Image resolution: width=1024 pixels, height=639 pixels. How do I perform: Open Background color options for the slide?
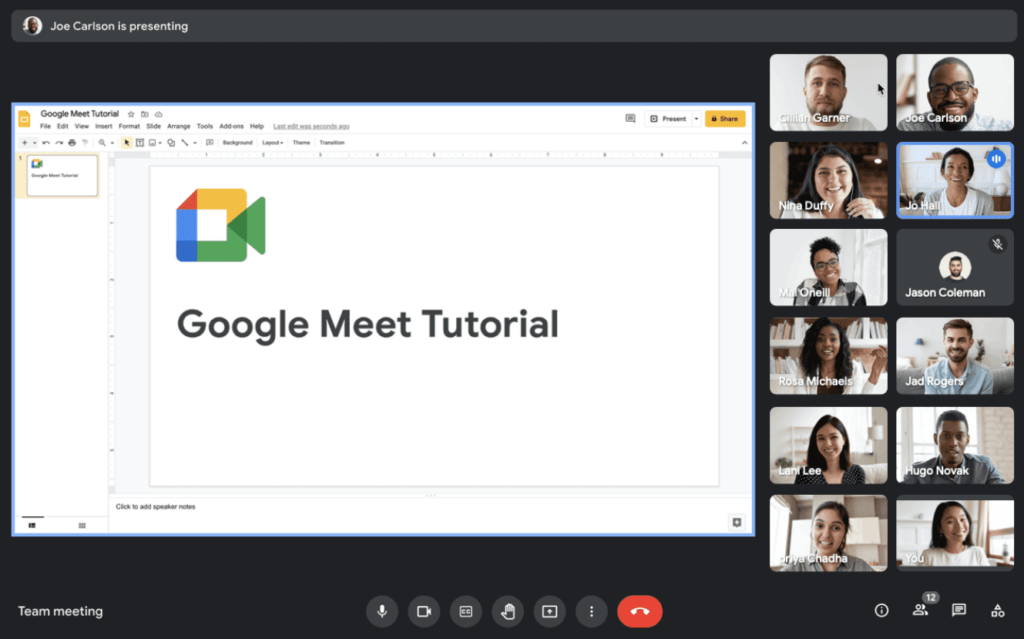[x=238, y=142]
